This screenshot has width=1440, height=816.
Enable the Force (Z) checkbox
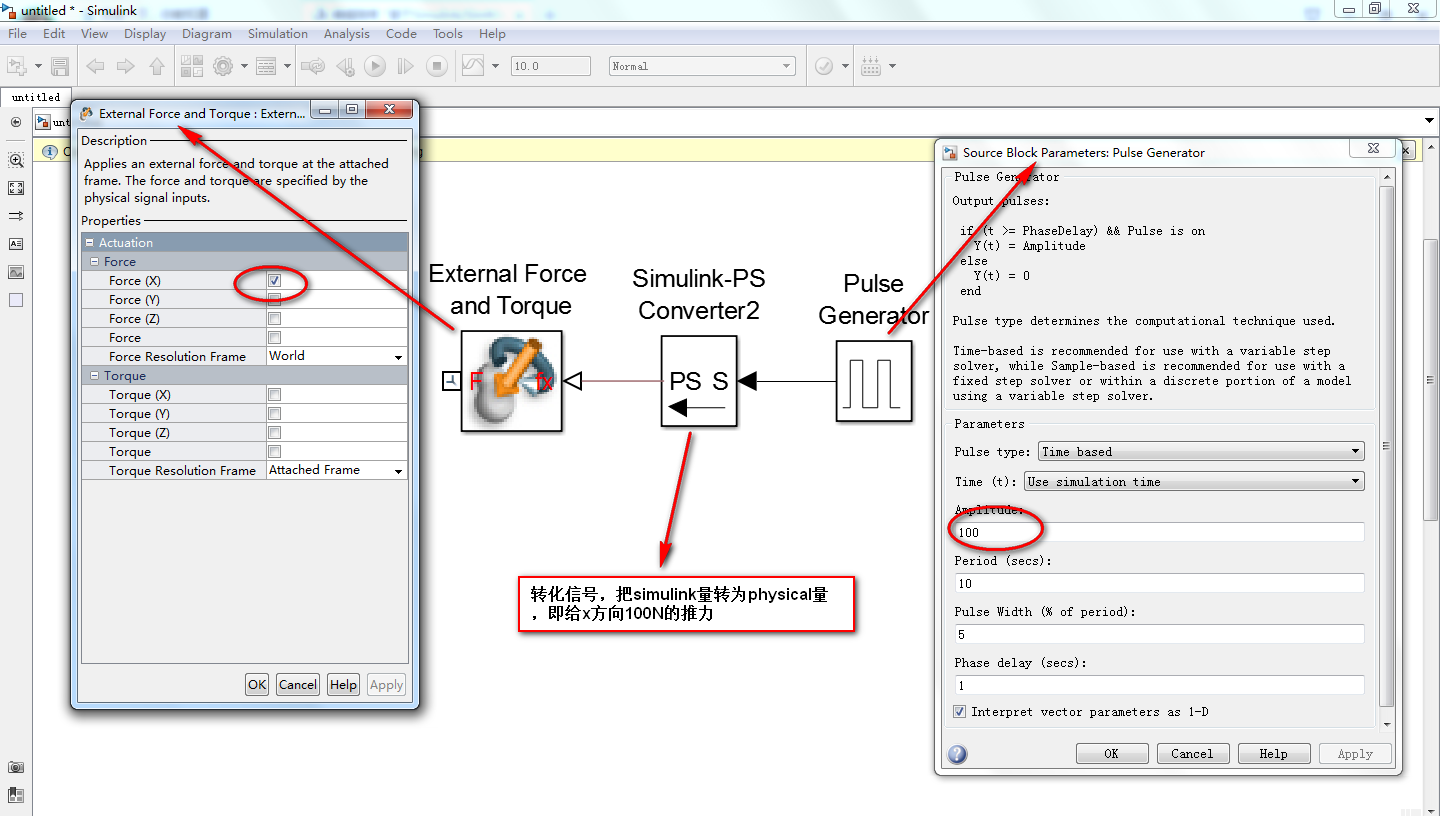tap(274, 319)
